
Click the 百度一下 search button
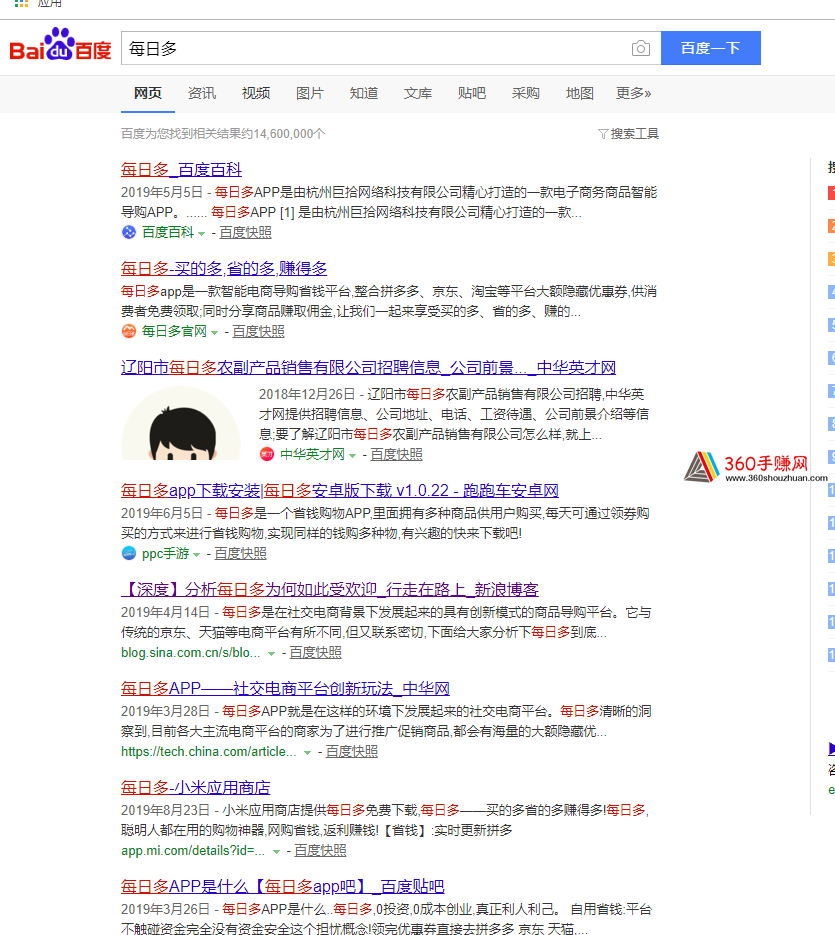tap(710, 48)
